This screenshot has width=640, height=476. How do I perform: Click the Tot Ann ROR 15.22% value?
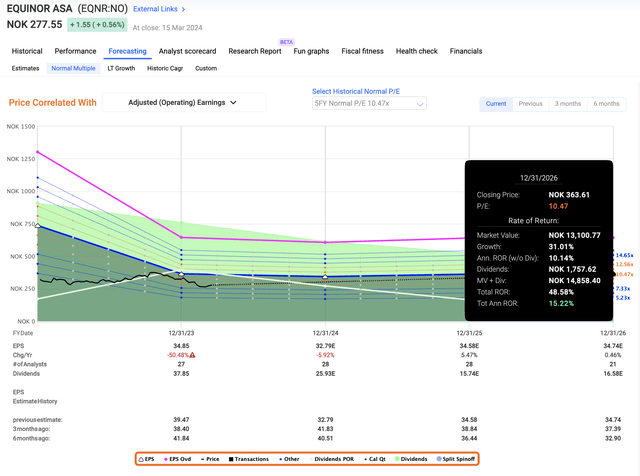point(561,303)
